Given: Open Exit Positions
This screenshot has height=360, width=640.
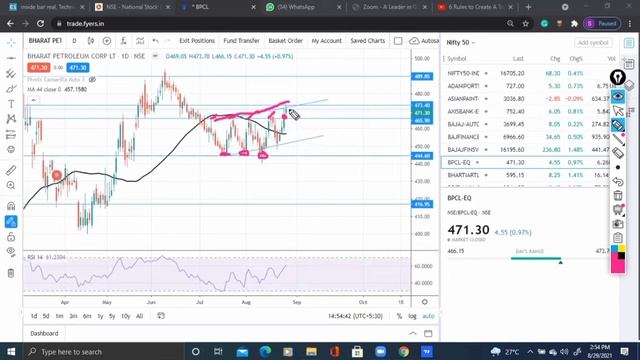Looking at the screenshot, I should click(x=197, y=41).
